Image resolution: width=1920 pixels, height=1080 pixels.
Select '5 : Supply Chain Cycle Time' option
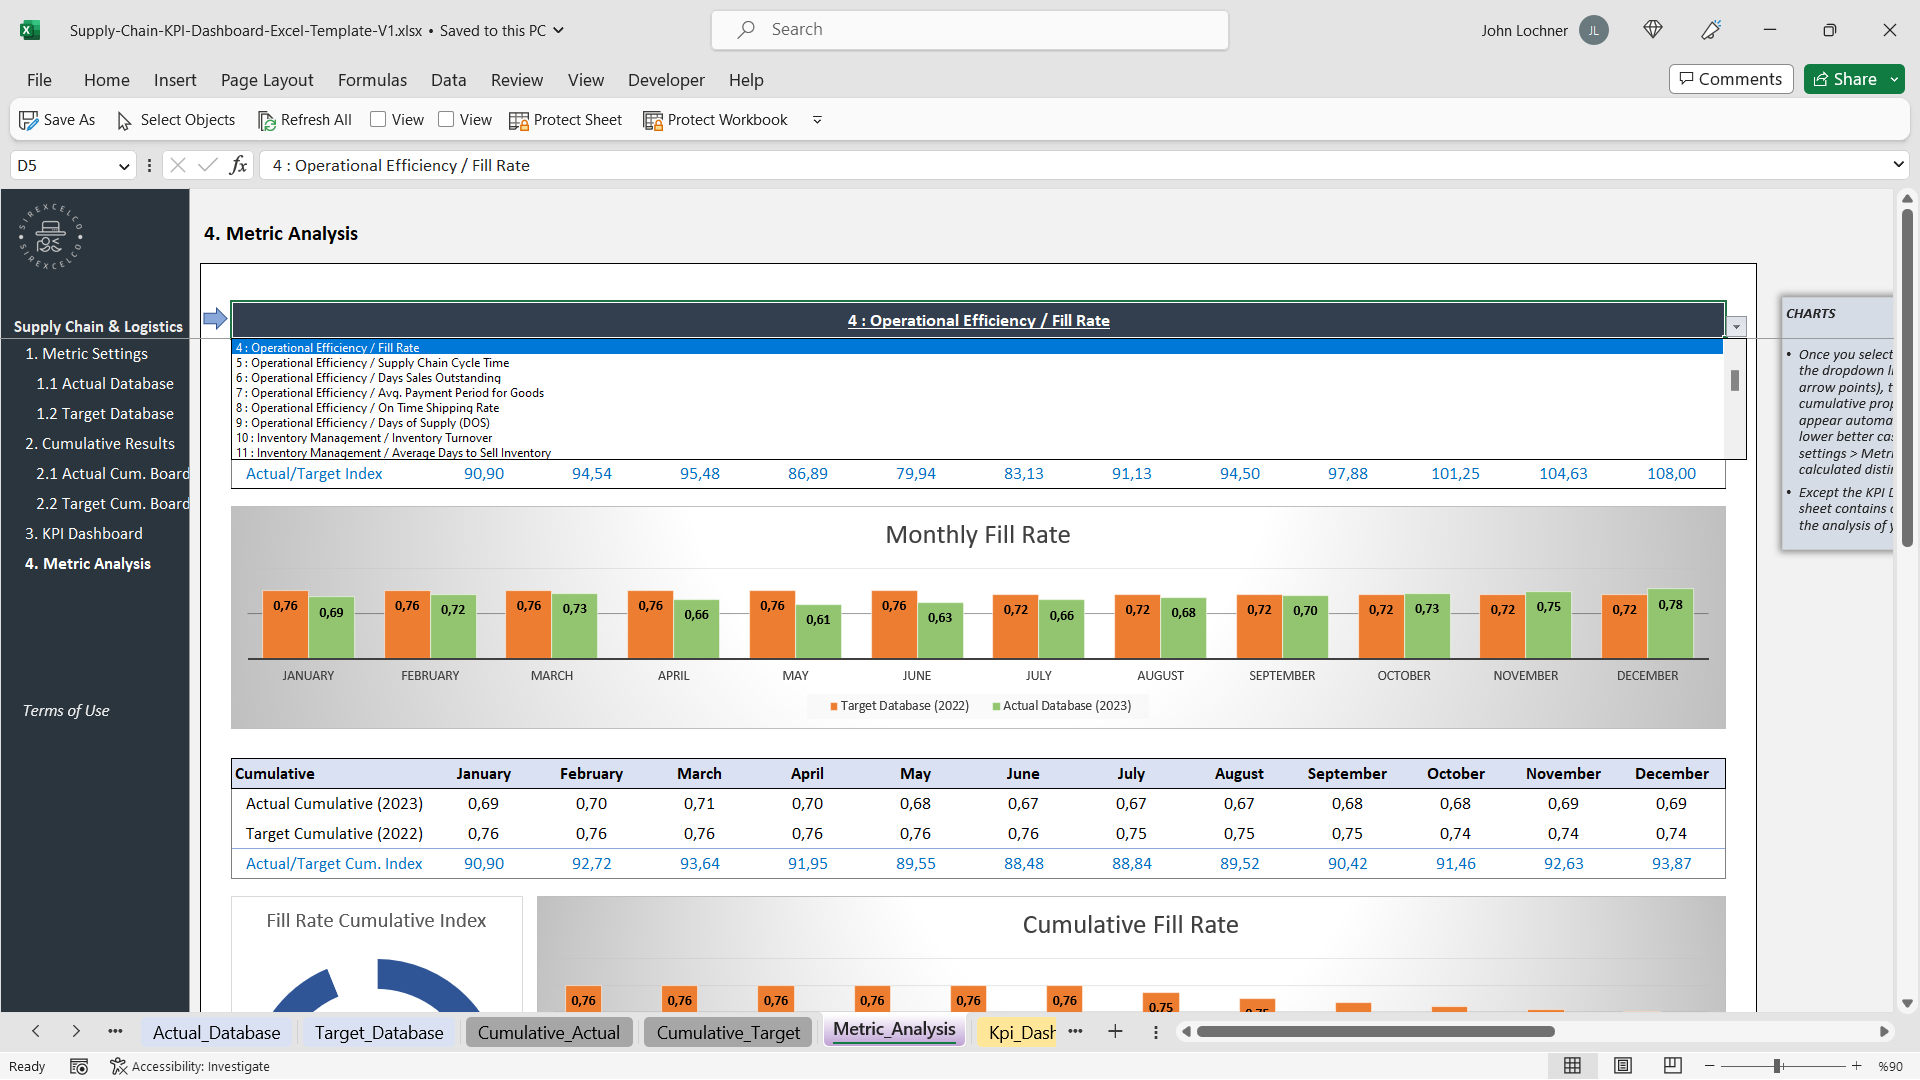pos(977,363)
